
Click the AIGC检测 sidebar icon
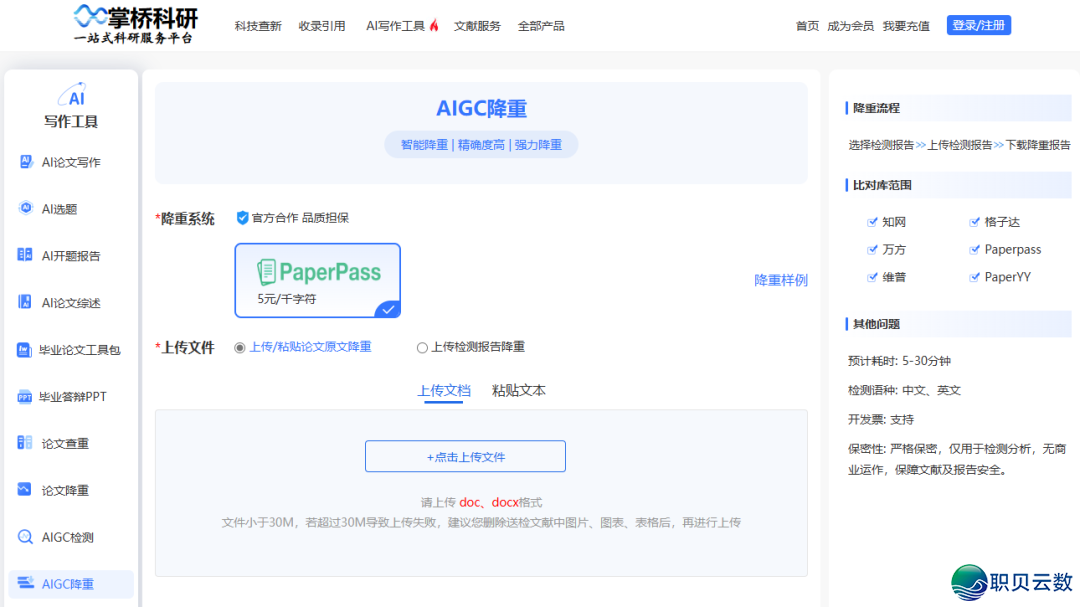[x=26, y=537]
